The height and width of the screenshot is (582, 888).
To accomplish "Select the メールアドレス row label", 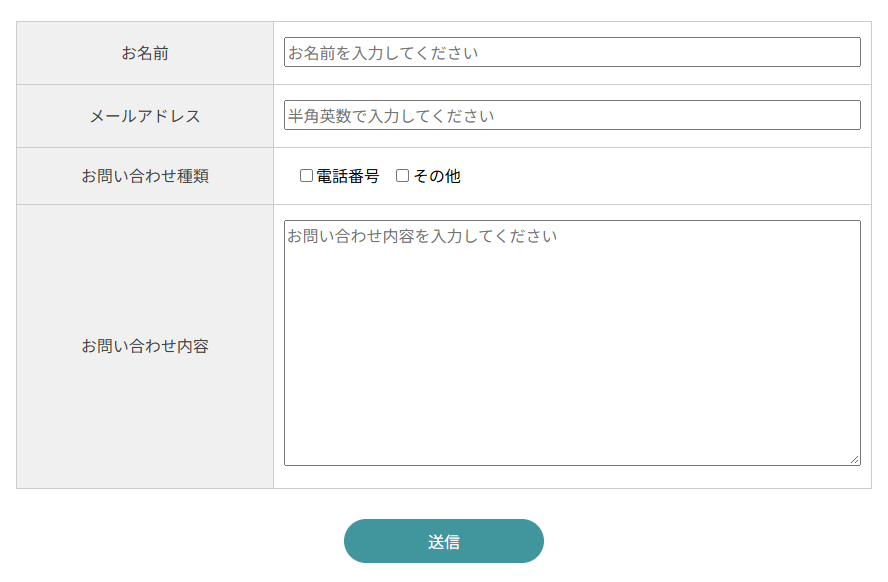I will (145, 116).
